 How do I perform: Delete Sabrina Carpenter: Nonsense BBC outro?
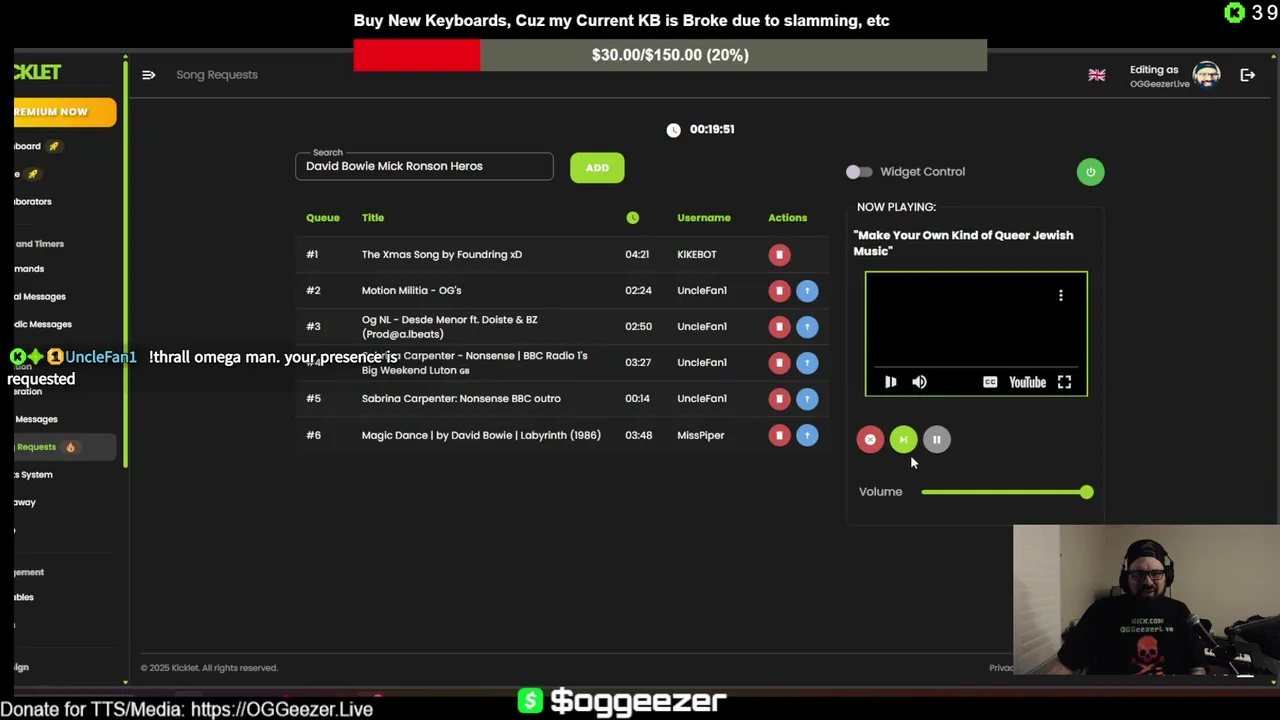click(779, 399)
